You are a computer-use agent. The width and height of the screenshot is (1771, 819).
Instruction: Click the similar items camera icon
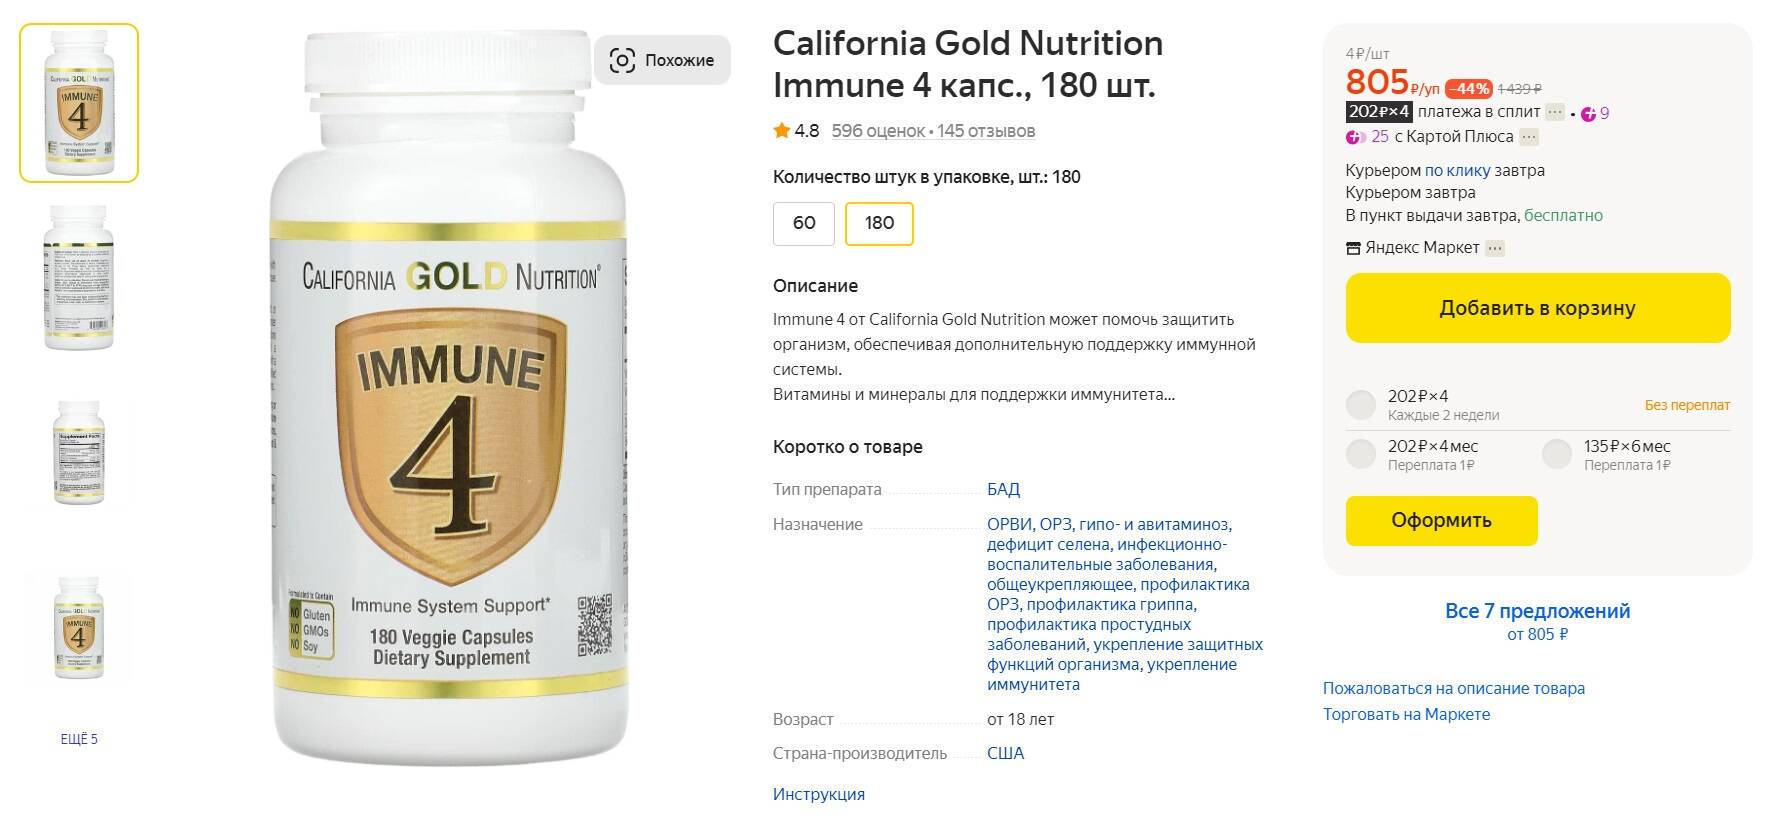(x=622, y=60)
